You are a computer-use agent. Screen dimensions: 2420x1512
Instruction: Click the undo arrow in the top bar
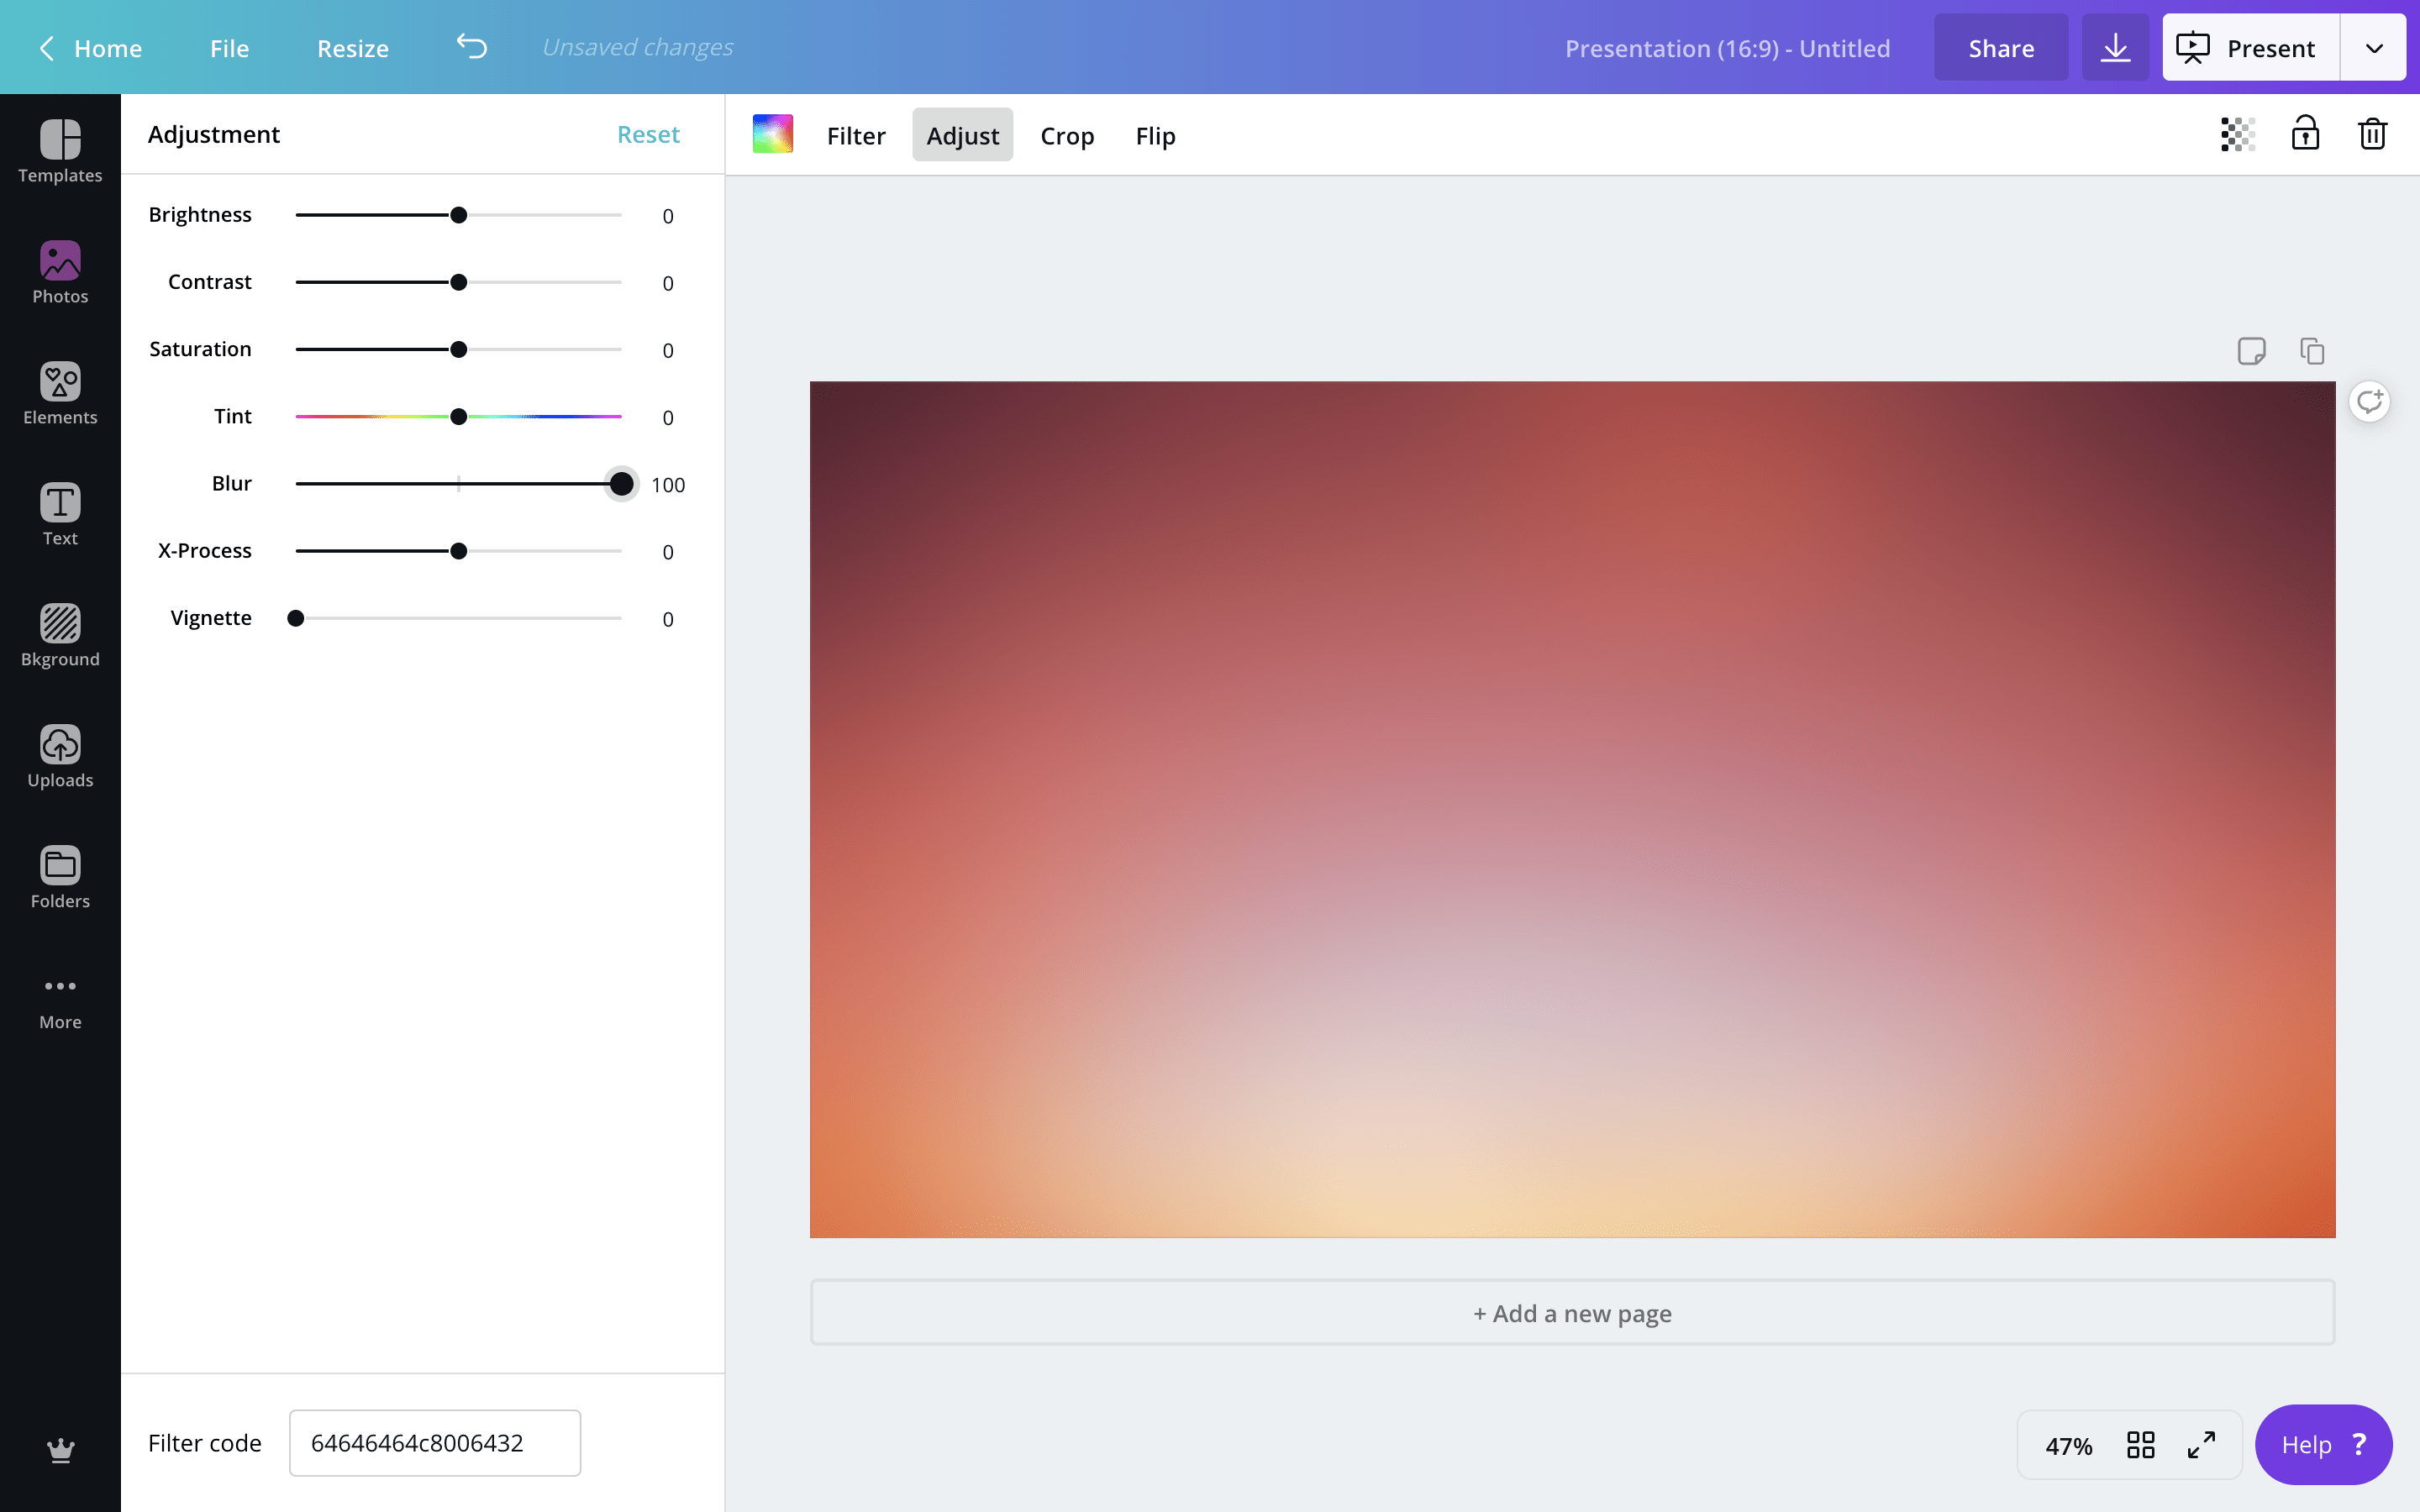tap(470, 46)
